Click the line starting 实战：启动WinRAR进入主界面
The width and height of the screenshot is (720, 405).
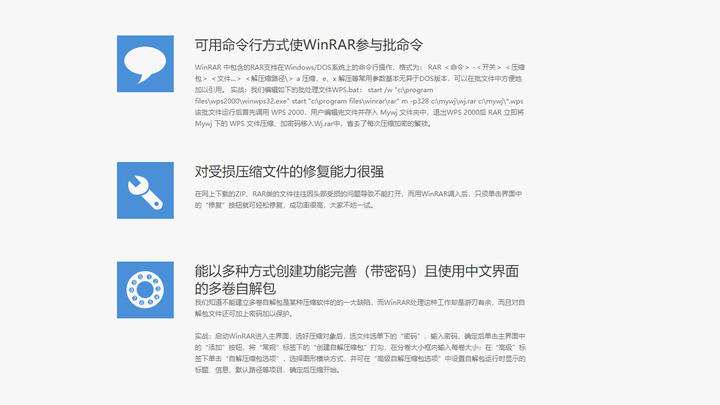(360, 336)
